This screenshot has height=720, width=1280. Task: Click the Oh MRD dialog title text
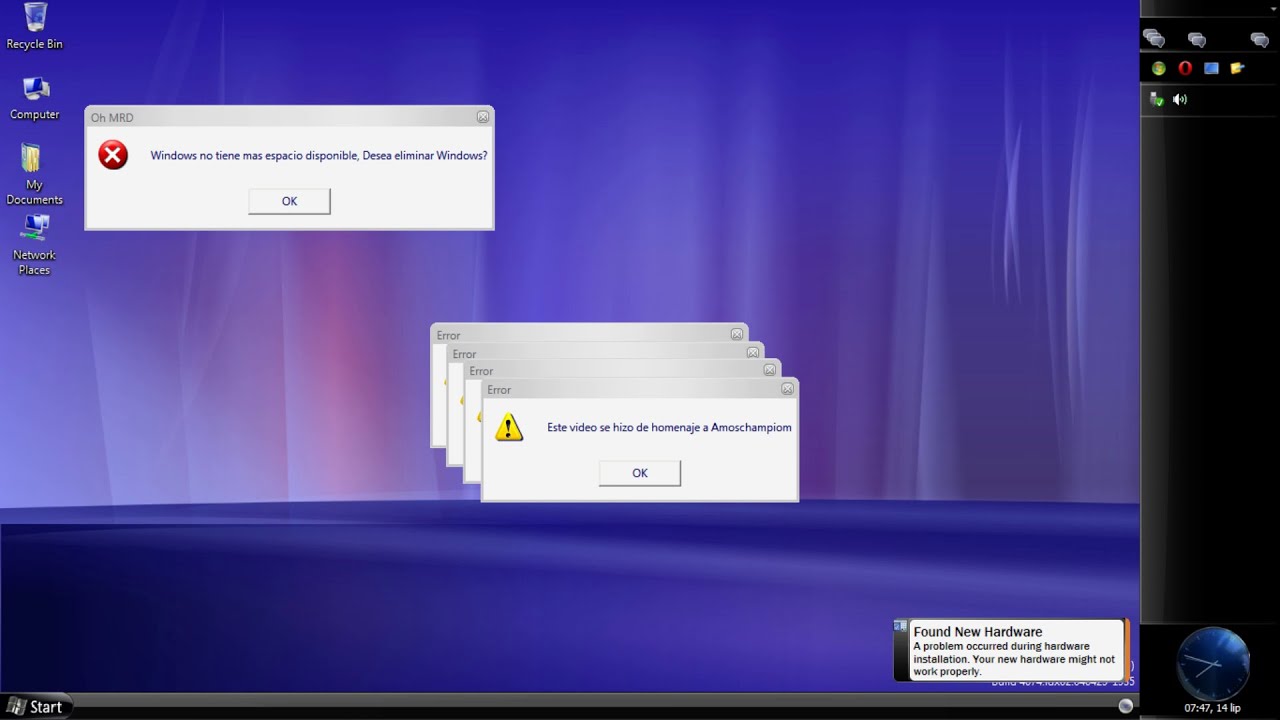112,117
